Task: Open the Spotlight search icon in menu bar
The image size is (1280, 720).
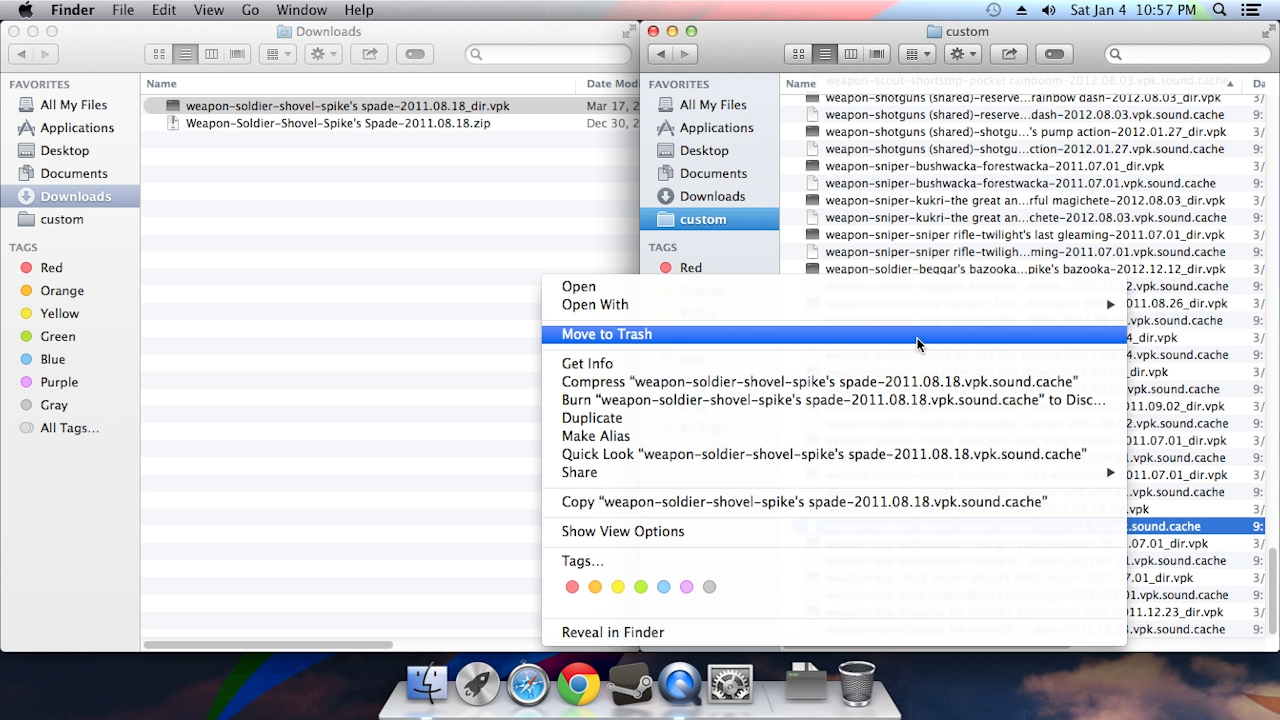Action: (1220, 10)
